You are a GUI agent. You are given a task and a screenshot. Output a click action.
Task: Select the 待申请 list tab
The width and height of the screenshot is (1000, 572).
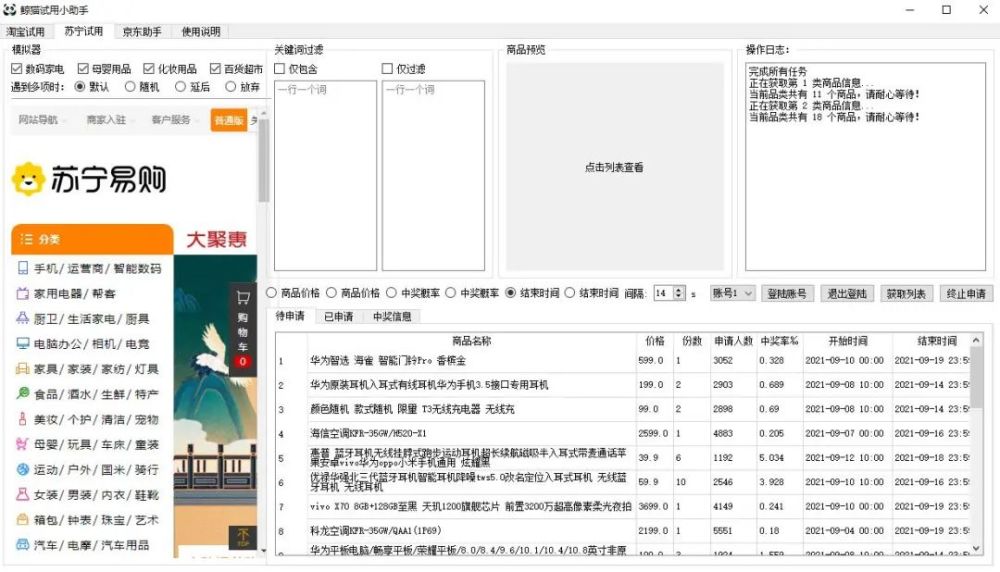pyautogui.click(x=290, y=316)
